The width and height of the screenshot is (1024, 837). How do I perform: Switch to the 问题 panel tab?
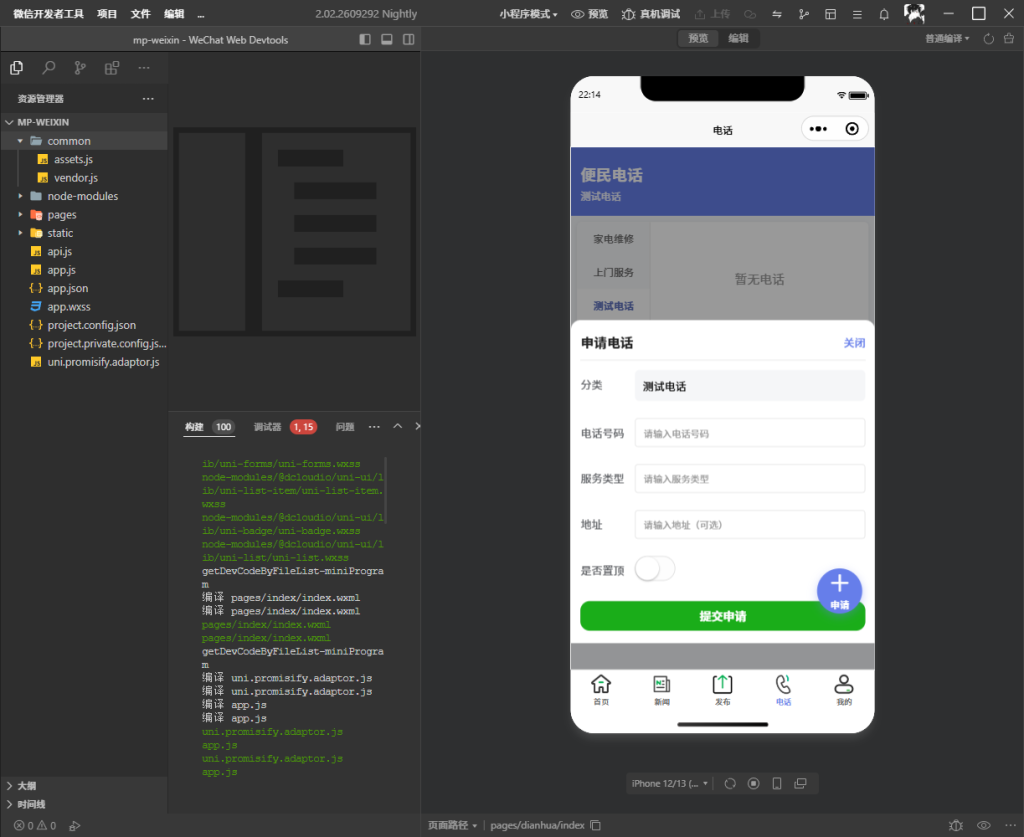[x=345, y=427]
